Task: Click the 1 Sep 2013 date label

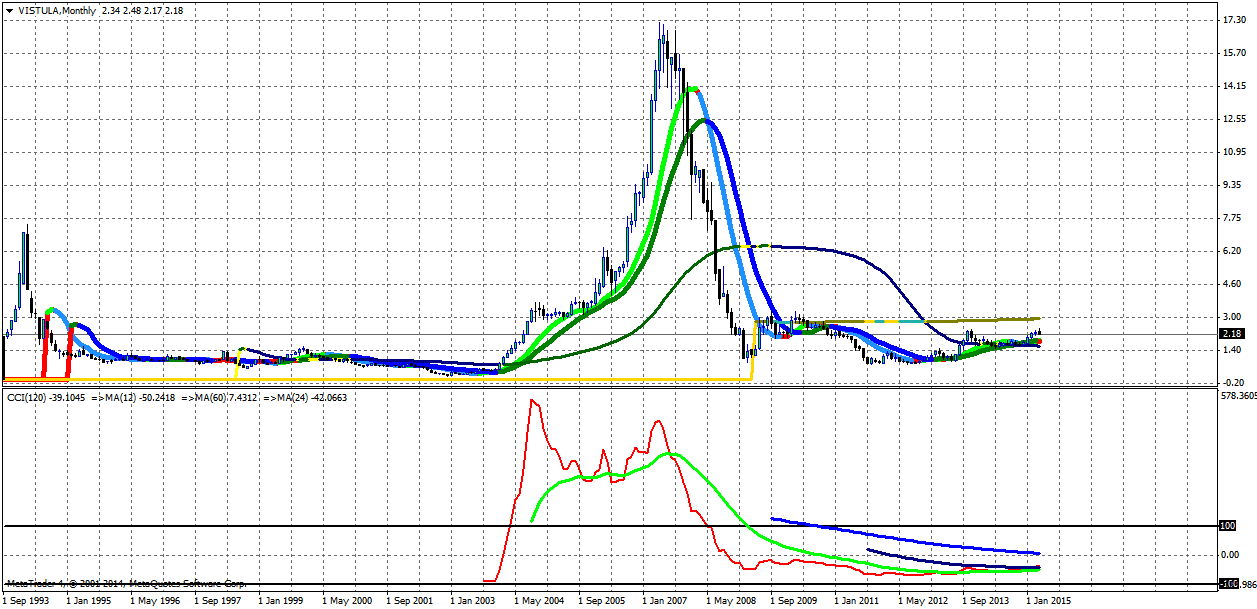Action: 987,601
